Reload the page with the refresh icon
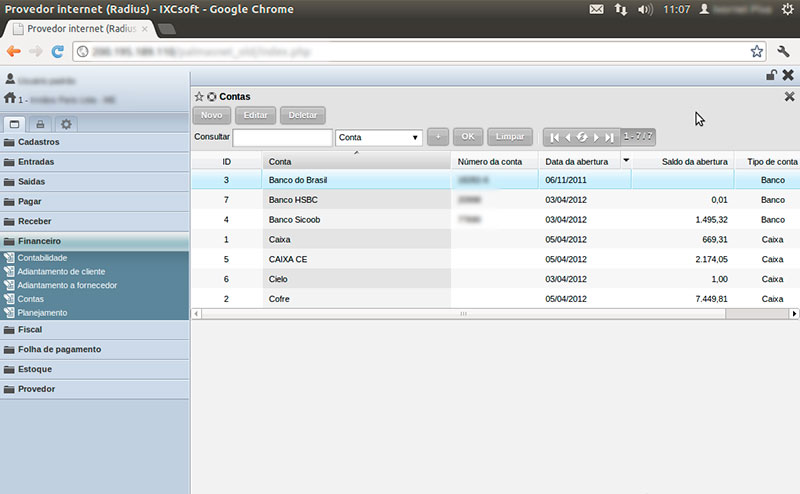Screen dimensions: 800x494 click(58, 52)
